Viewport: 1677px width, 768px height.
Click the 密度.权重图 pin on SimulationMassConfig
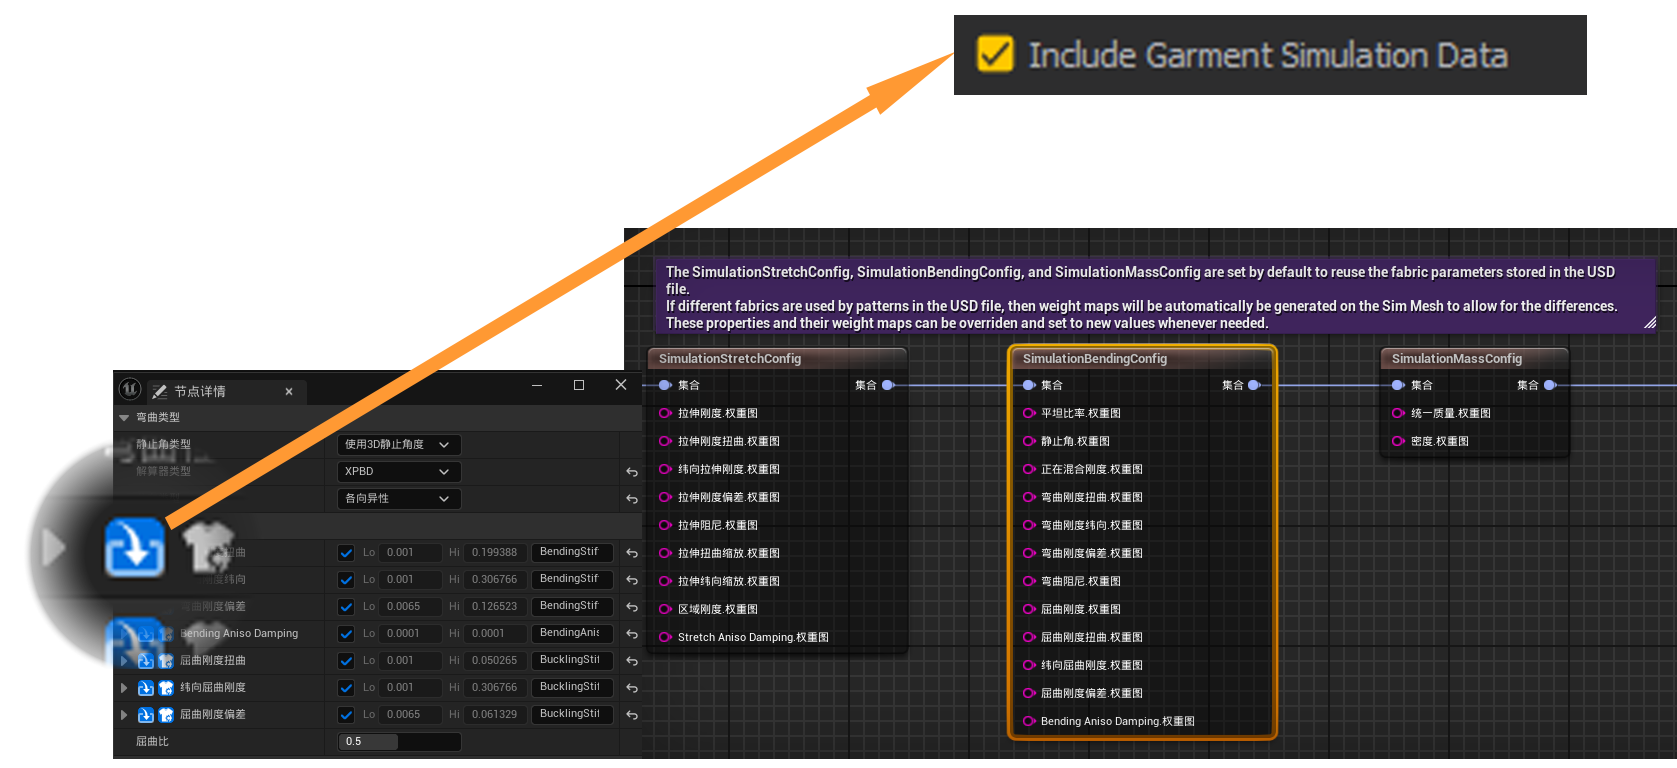tap(1398, 441)
